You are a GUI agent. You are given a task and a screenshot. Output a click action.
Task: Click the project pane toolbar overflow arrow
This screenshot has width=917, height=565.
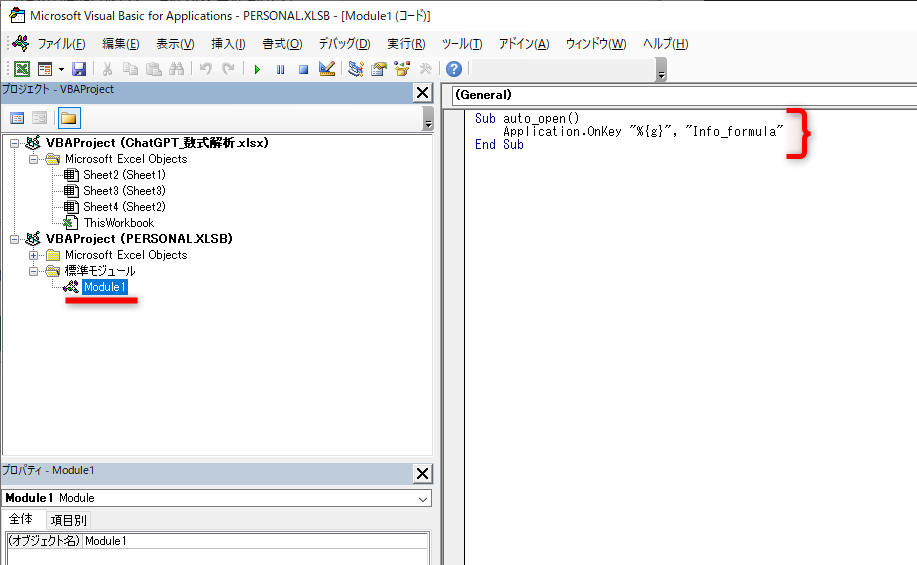428,119
